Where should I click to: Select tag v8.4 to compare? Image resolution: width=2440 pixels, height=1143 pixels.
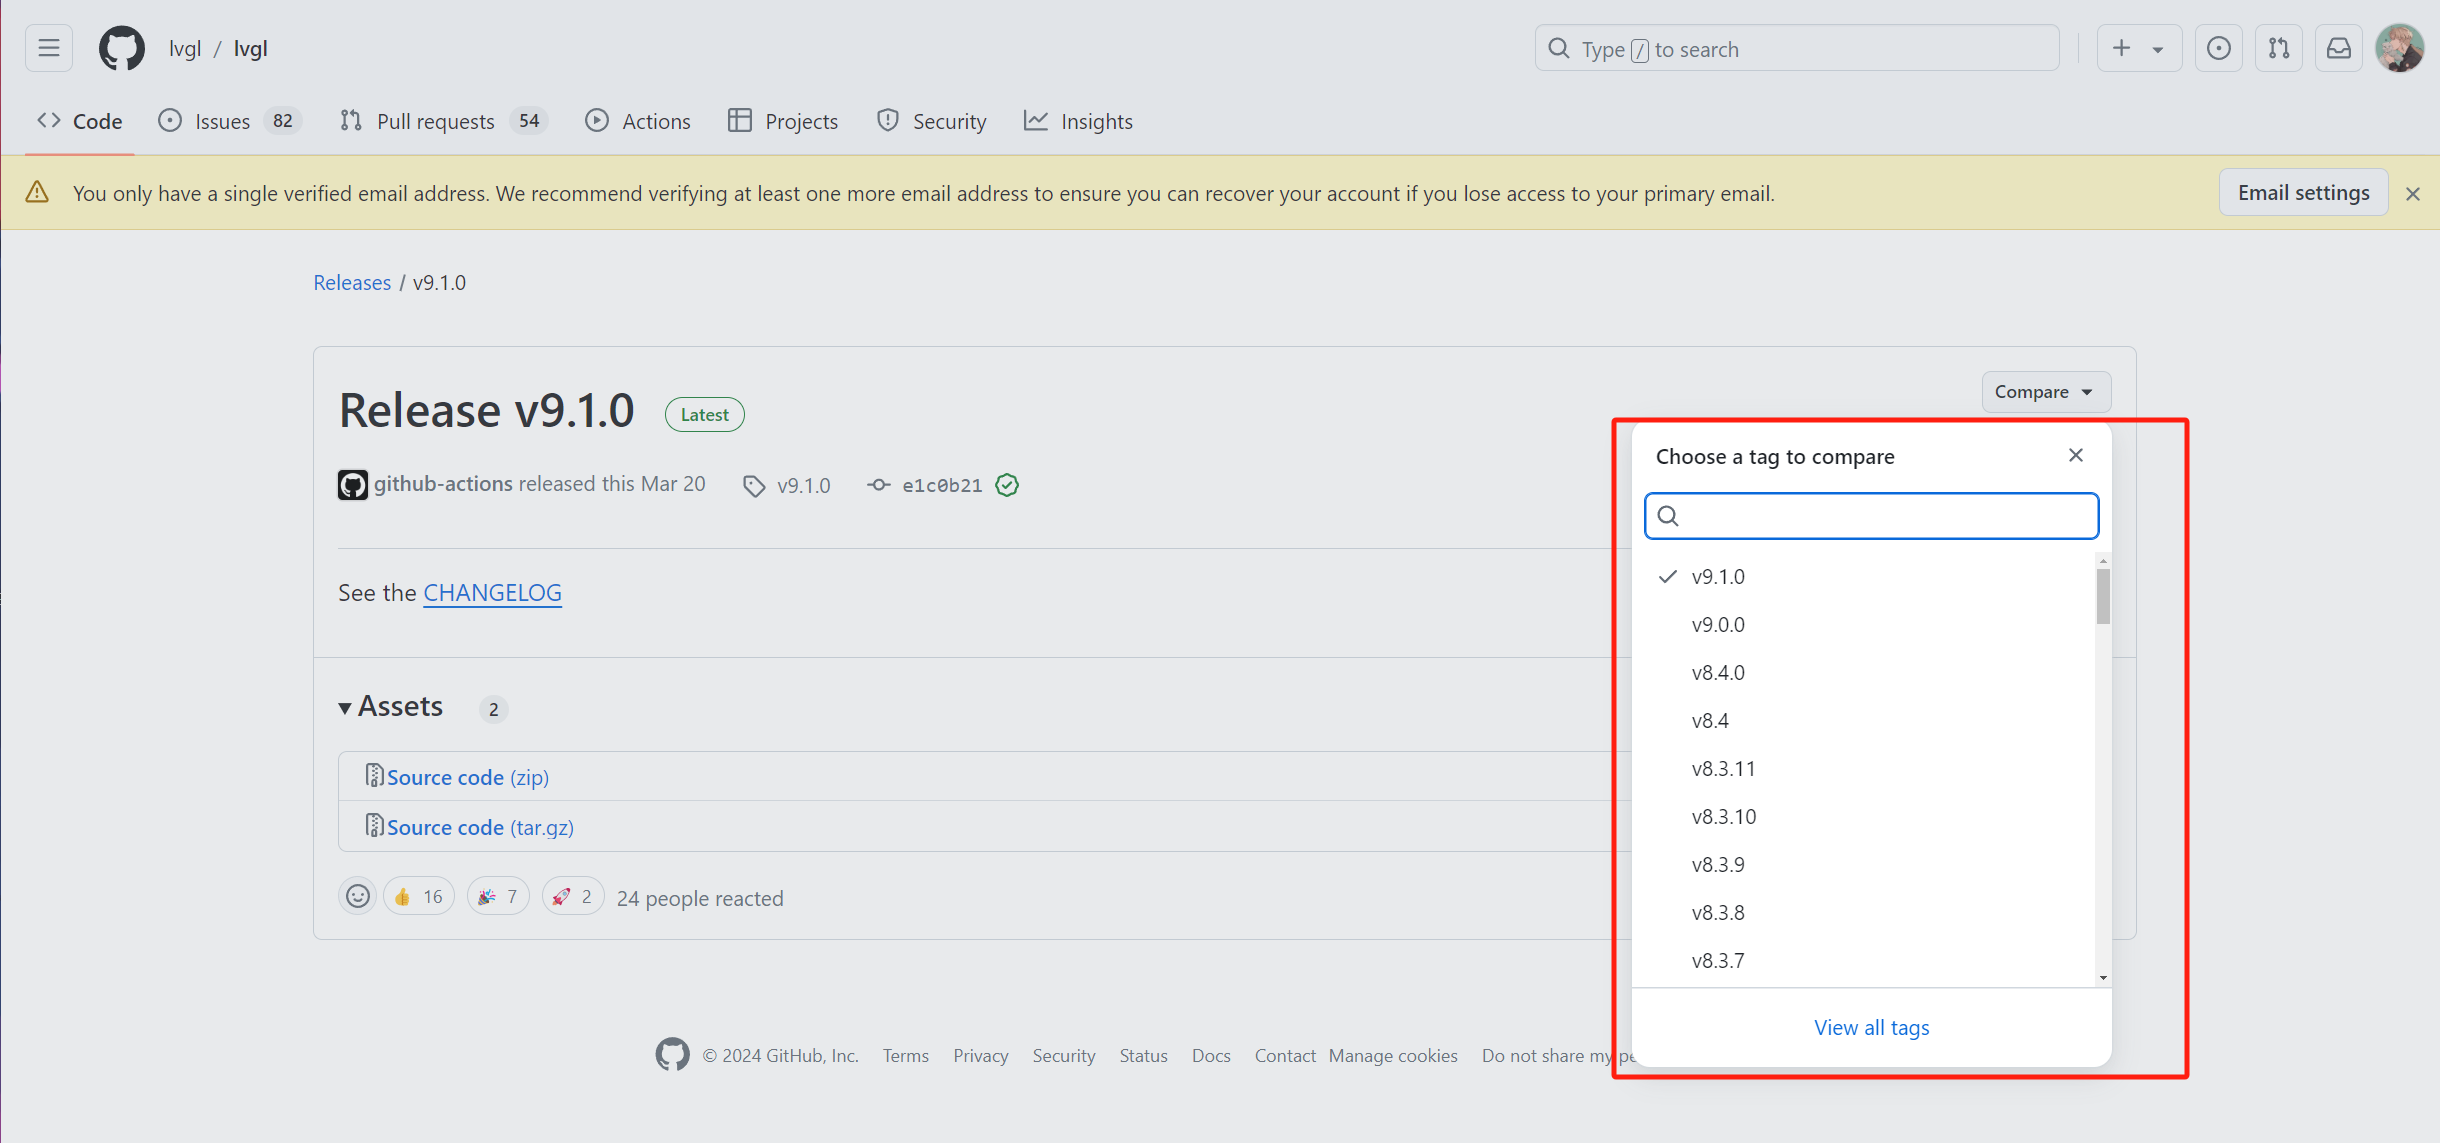click(x=1863, y=721)
